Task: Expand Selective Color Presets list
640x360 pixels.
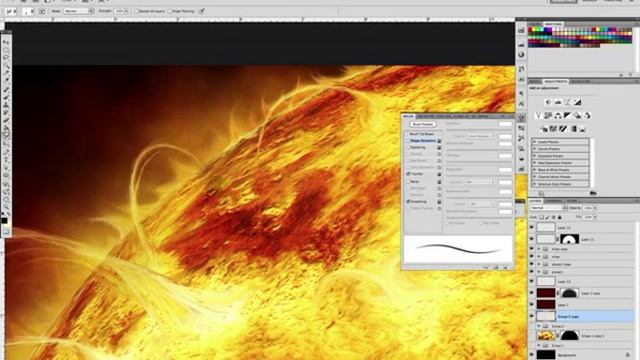Action: [534, 184]
